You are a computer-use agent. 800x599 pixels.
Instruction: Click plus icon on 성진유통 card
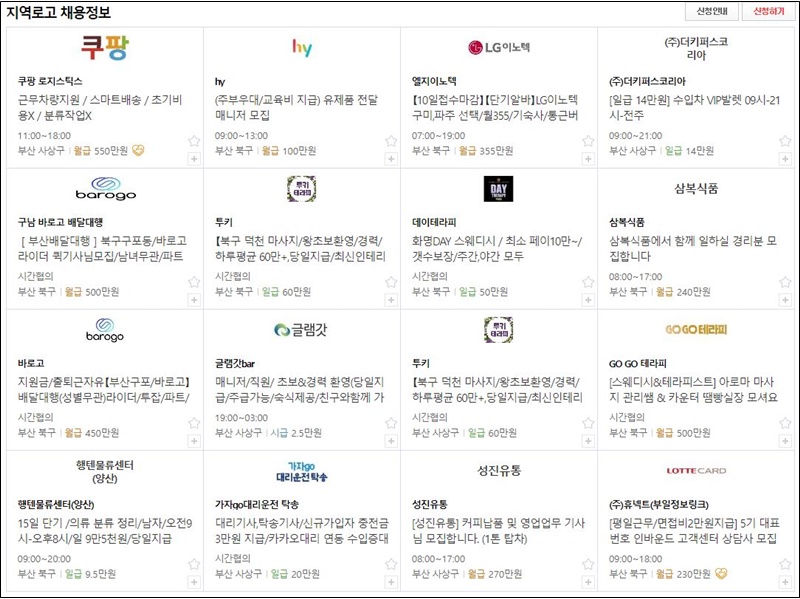(588, 582)
